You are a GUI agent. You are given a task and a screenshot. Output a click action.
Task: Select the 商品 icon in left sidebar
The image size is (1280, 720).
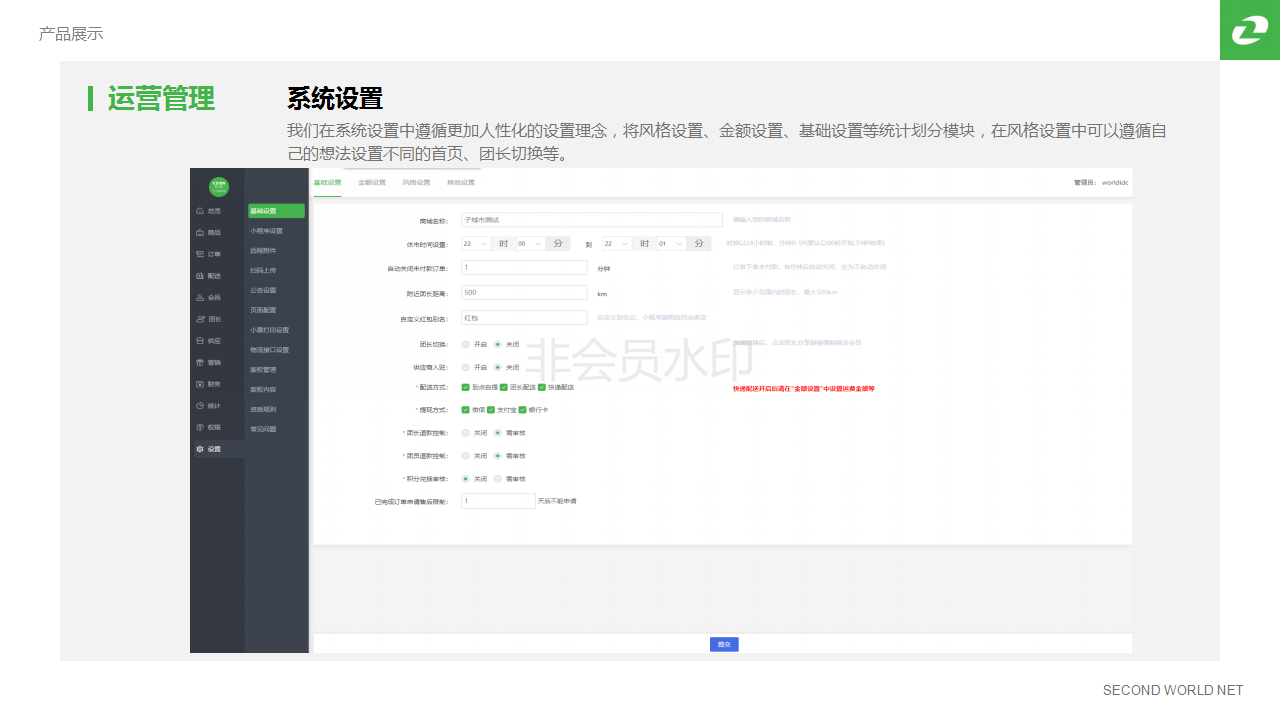click(200, 232)
